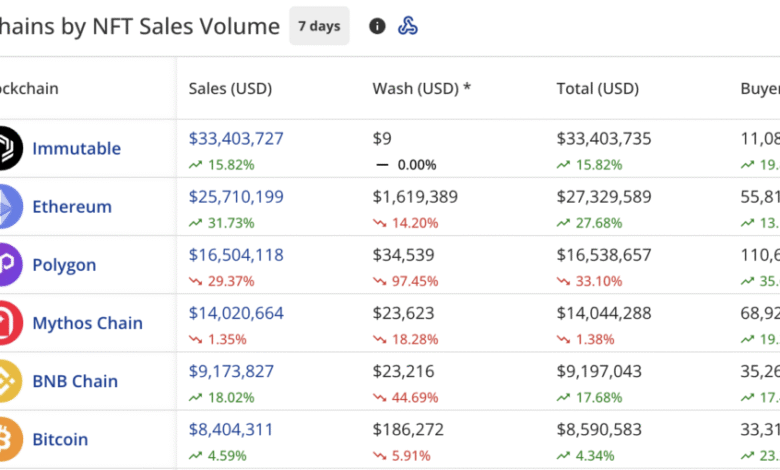Click the blue webhook icon in header
The width and height of the screenshot is (780, 470).
407,26
